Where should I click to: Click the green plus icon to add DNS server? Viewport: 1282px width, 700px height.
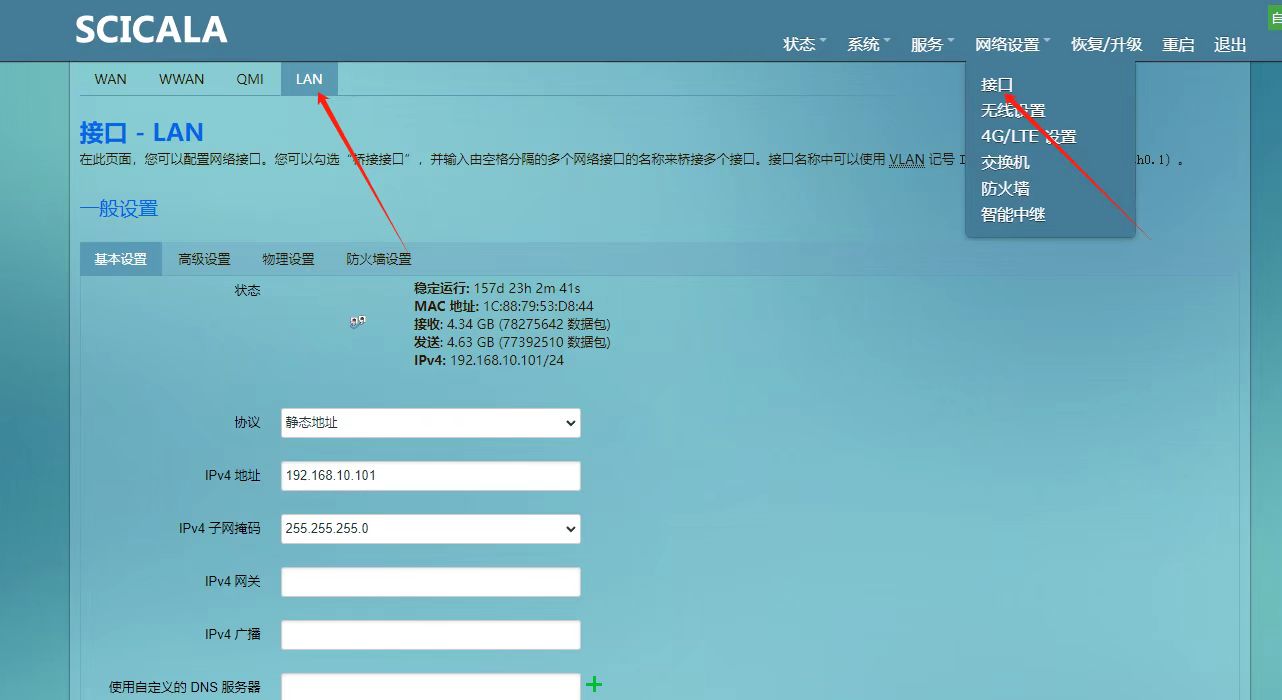[x=594, y=684]
